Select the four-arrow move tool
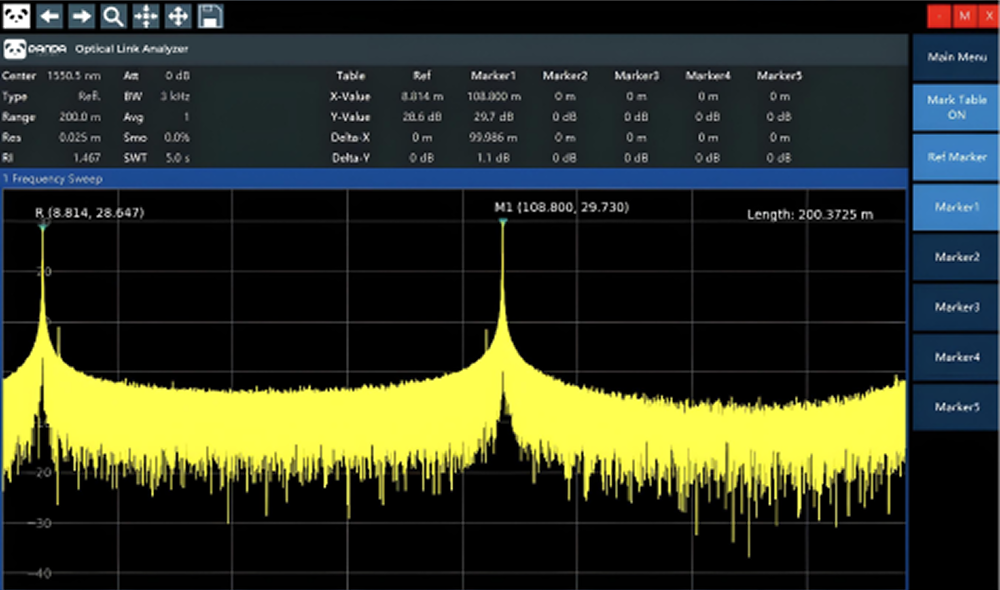Image resolution: width=1000 pixels, height=590 pixels. tap(178, 16)
